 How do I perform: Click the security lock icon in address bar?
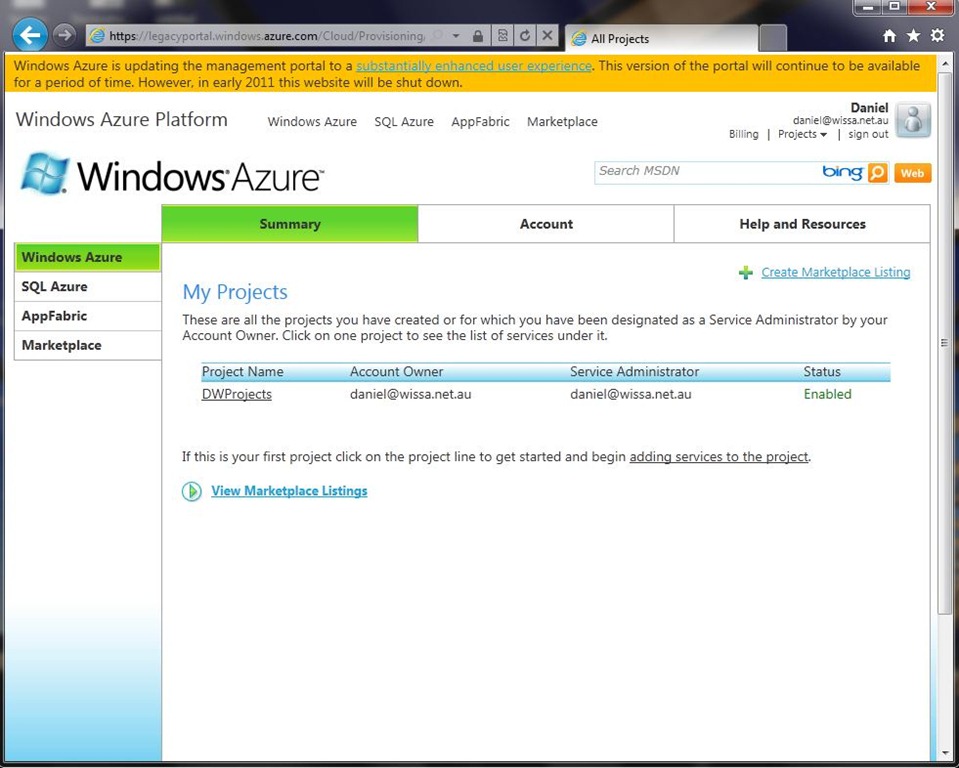click(478, 36)
